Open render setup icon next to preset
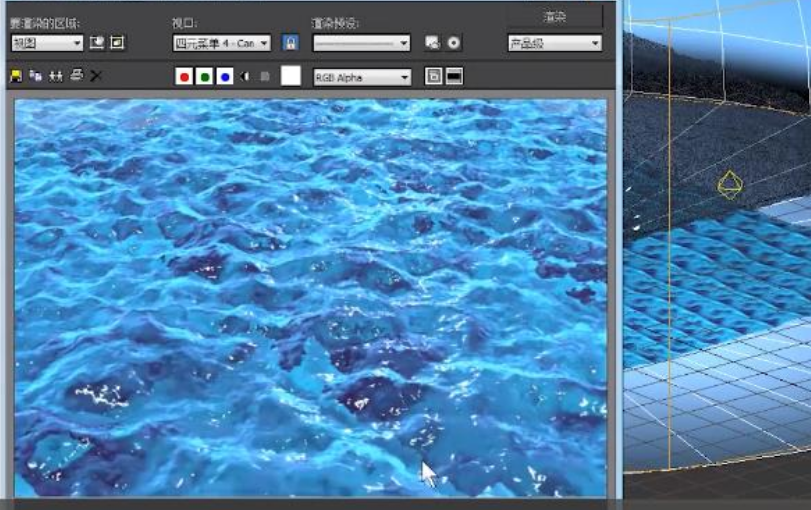811x510 pixels. pos(432,43)
